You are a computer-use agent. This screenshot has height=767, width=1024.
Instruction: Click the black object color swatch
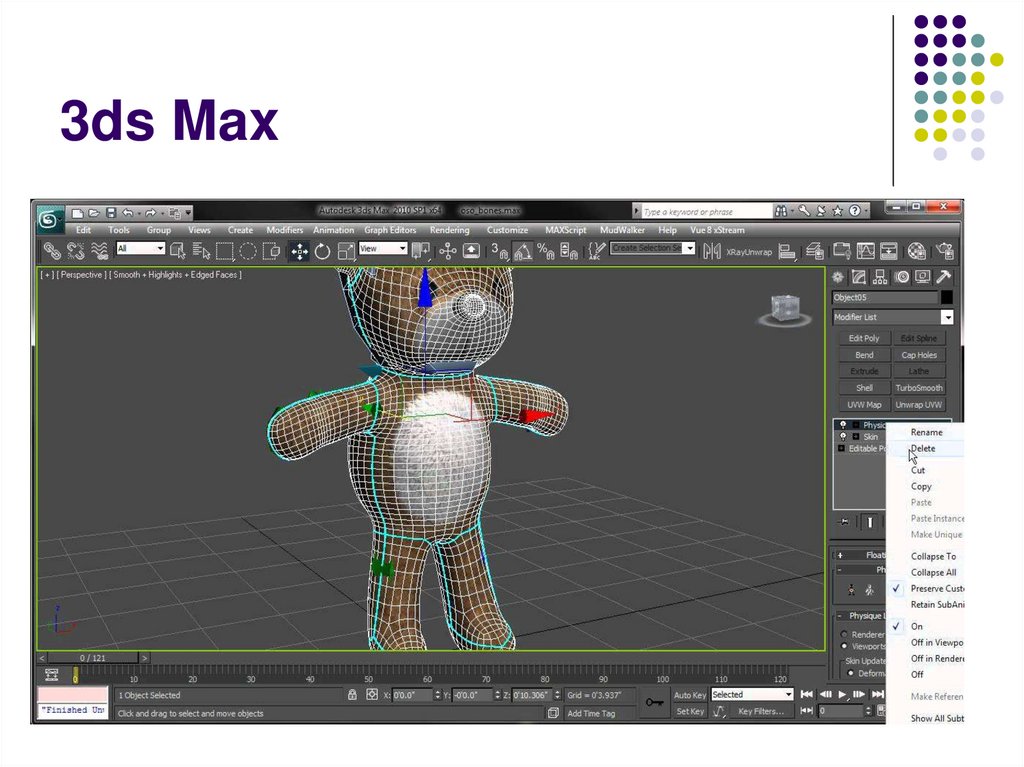coord(947,298)
